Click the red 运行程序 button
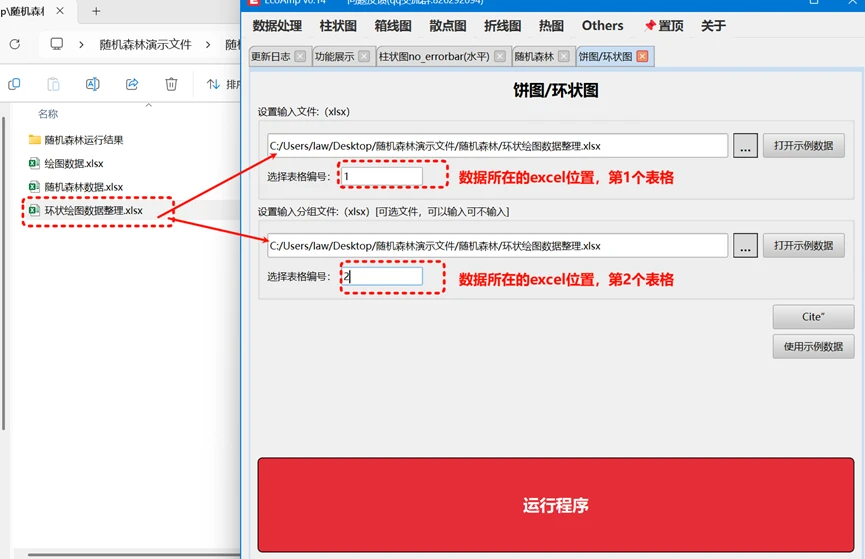 (x=555, y=505)
